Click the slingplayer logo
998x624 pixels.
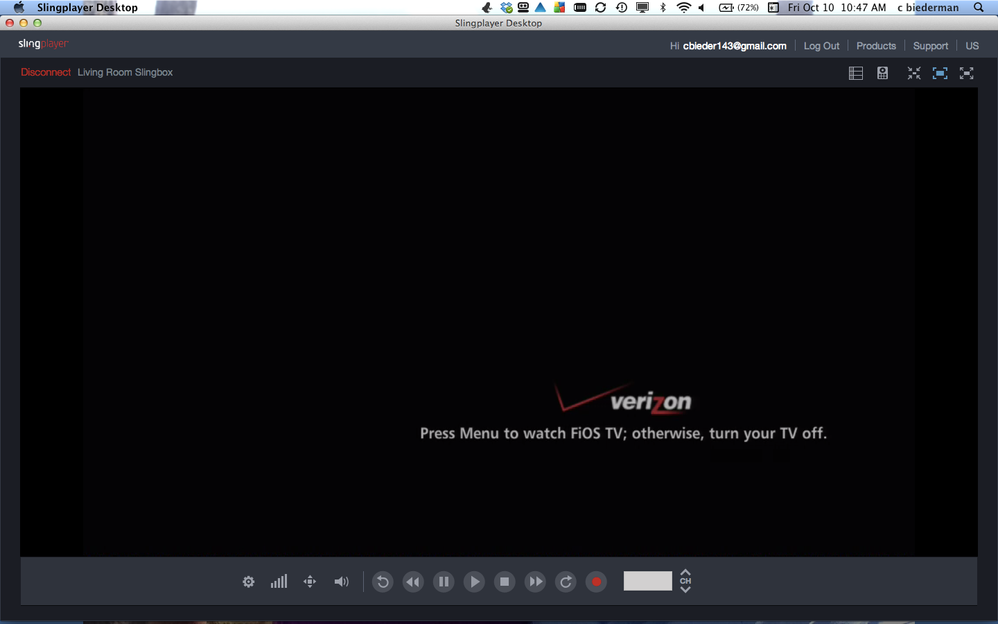coord(43,44)
